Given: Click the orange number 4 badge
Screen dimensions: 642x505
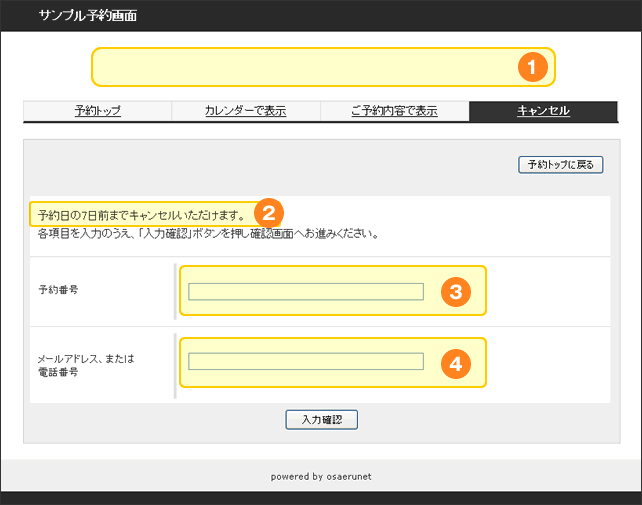Looking at the screenshot, I should (455, 364).
